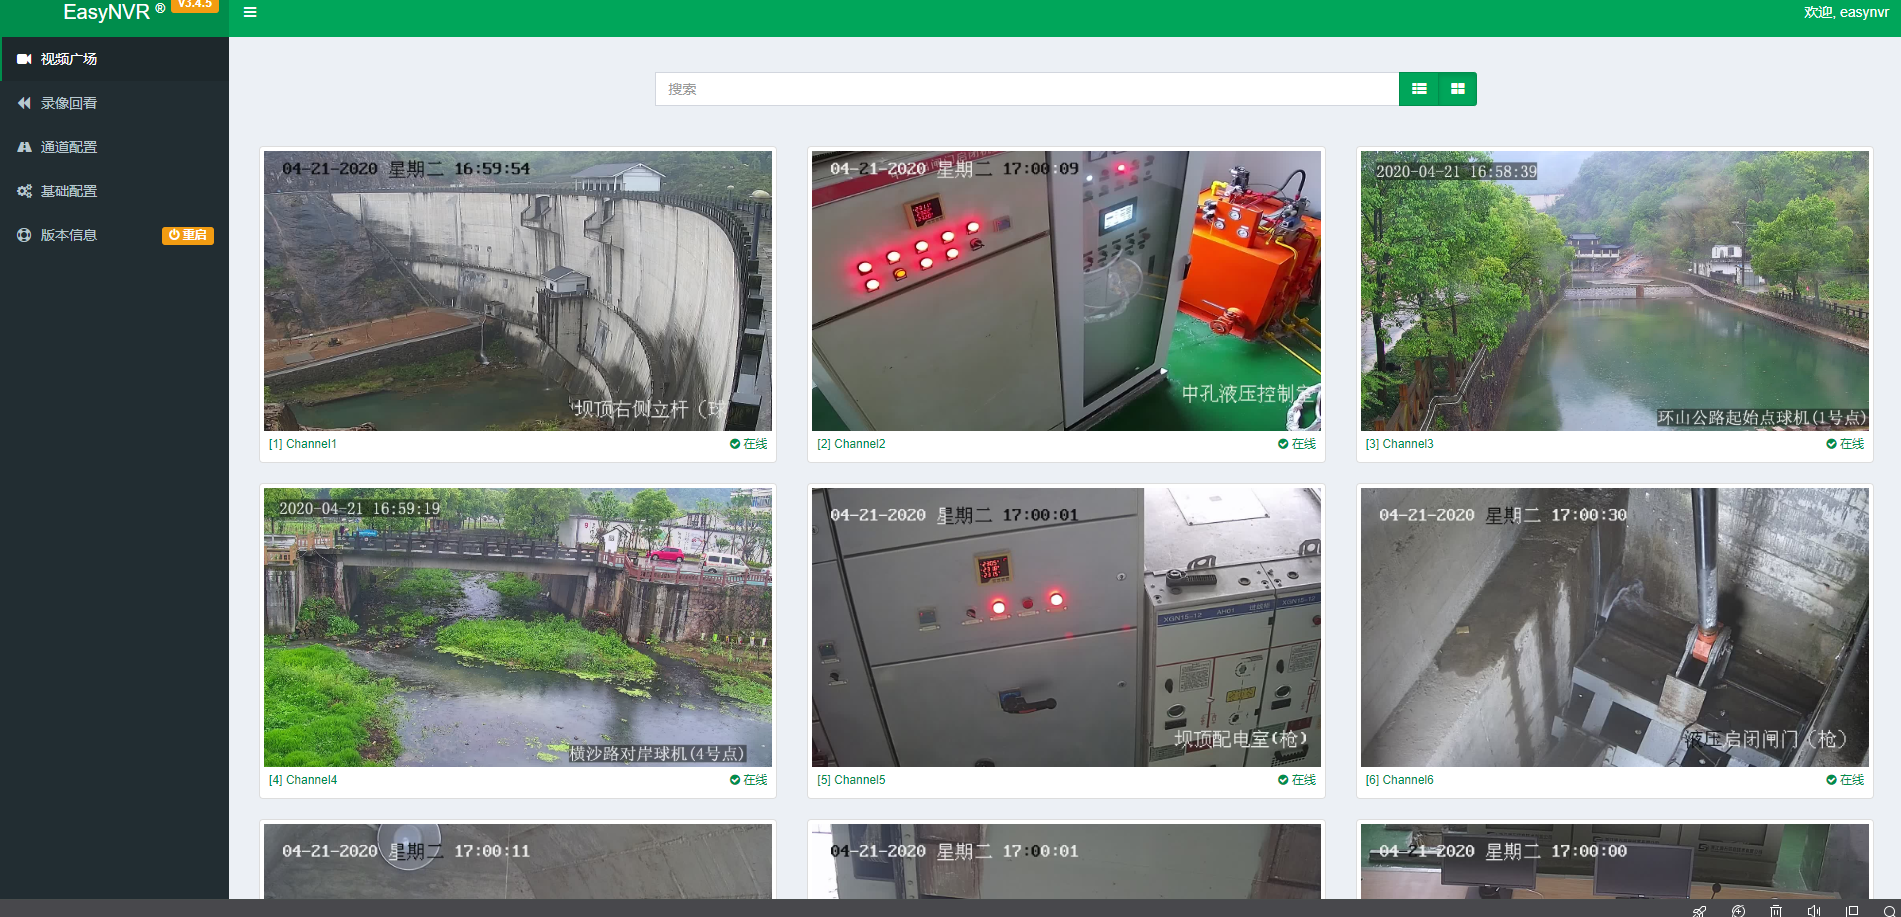
Task: Click the orange 重启 restart button
Action: [188, 235]
